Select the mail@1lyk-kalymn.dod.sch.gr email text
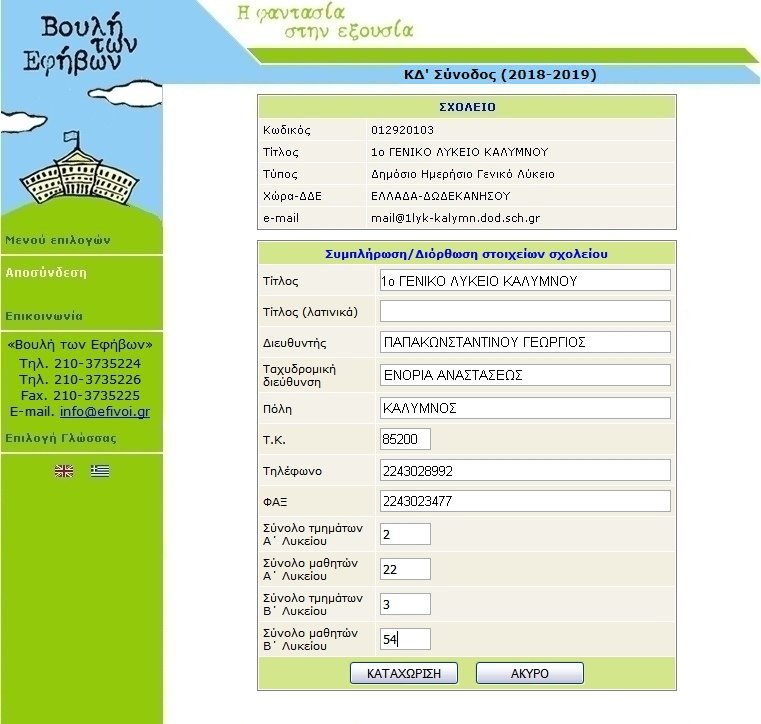Viewport: 761px width, 724px height. [x=455, y=218]
